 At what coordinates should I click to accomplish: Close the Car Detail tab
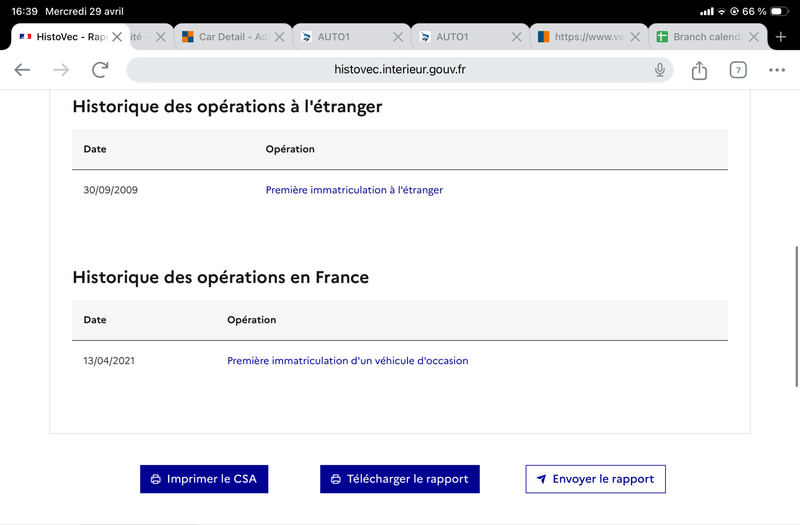click(x=279, y=37)
